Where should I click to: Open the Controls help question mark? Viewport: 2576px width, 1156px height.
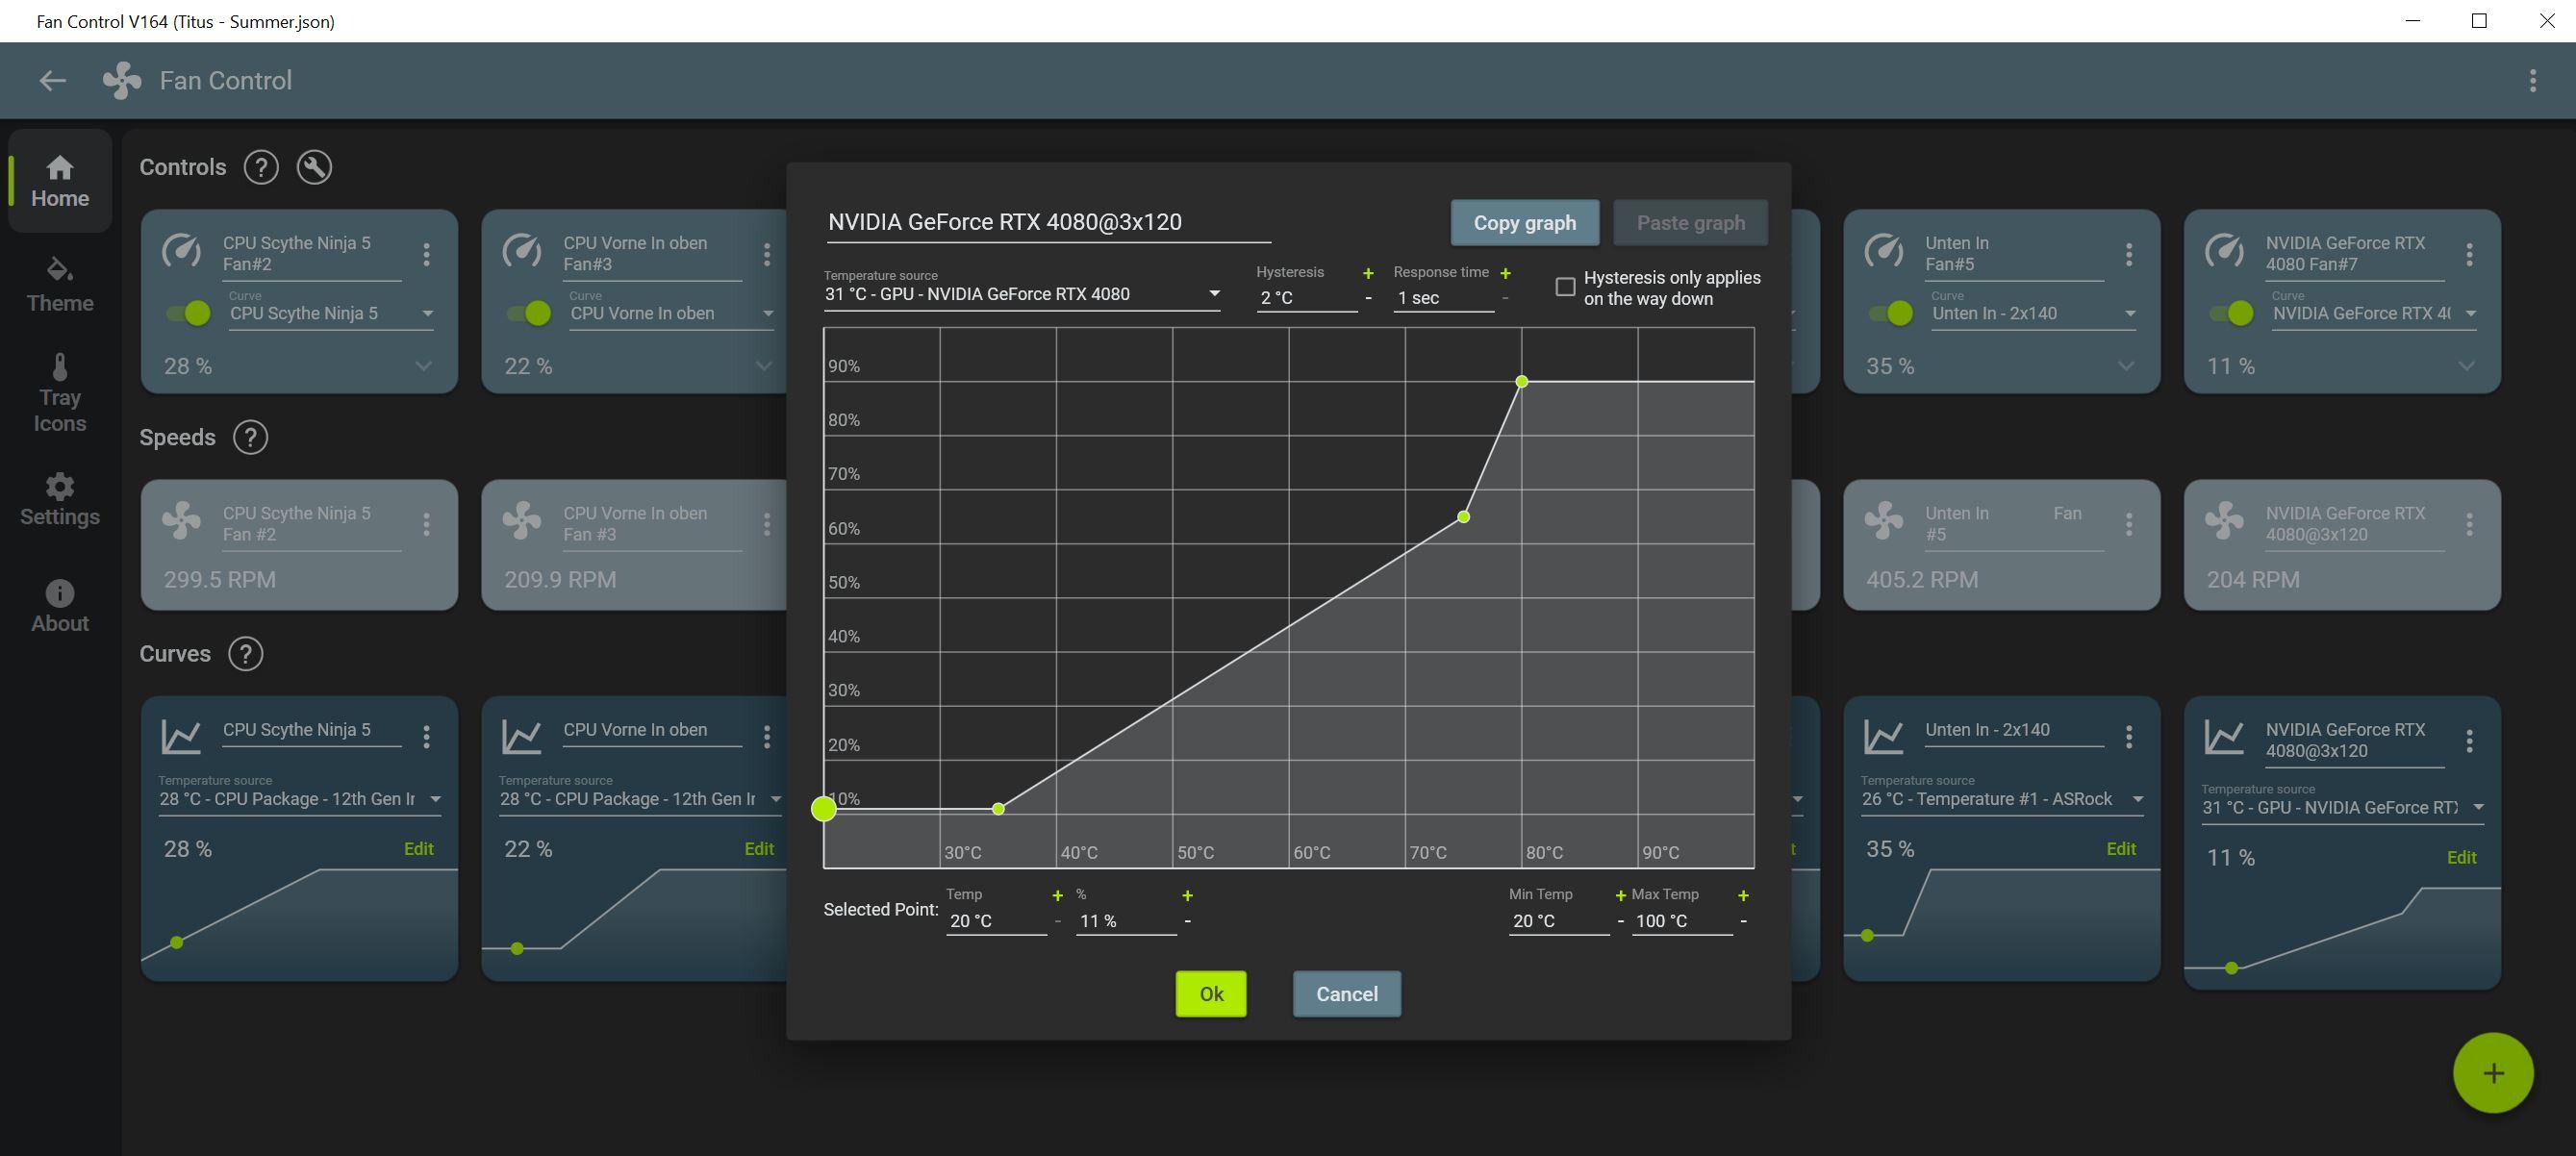click(x=261, y=167)
